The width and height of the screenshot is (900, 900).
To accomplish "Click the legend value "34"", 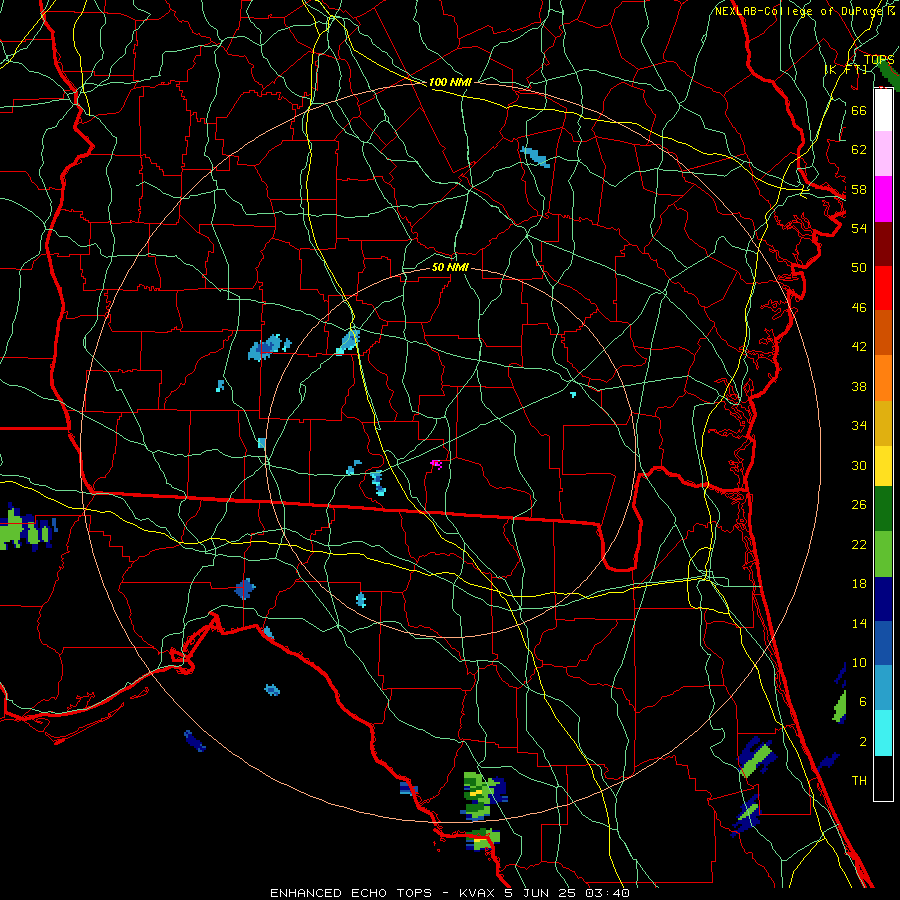I will click(859, 426).
